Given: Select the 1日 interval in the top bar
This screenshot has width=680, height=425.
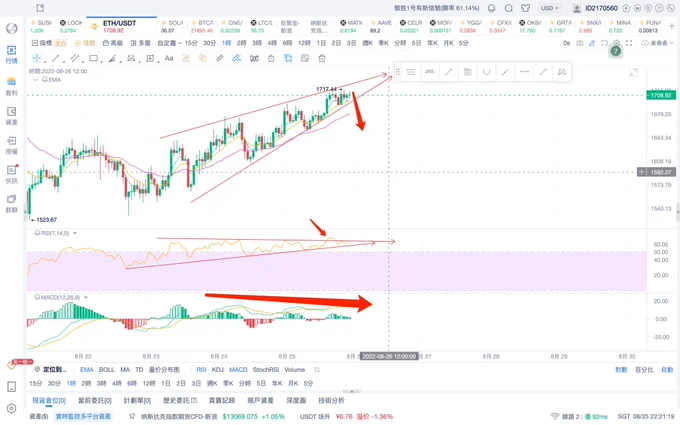Looking at the screenshot, I should point(321,43).
